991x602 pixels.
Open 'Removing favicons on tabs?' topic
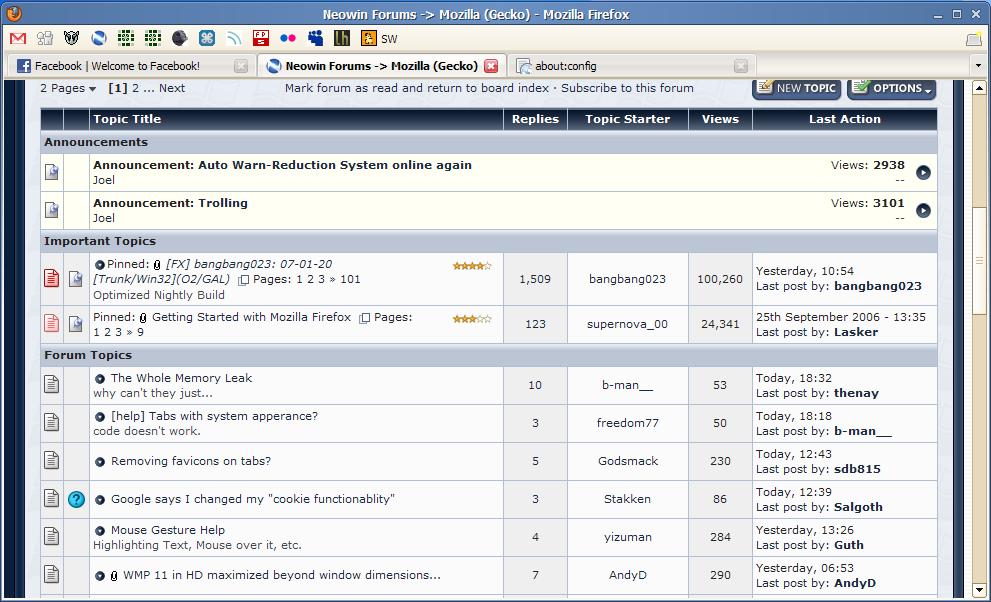tap(190, 461)
